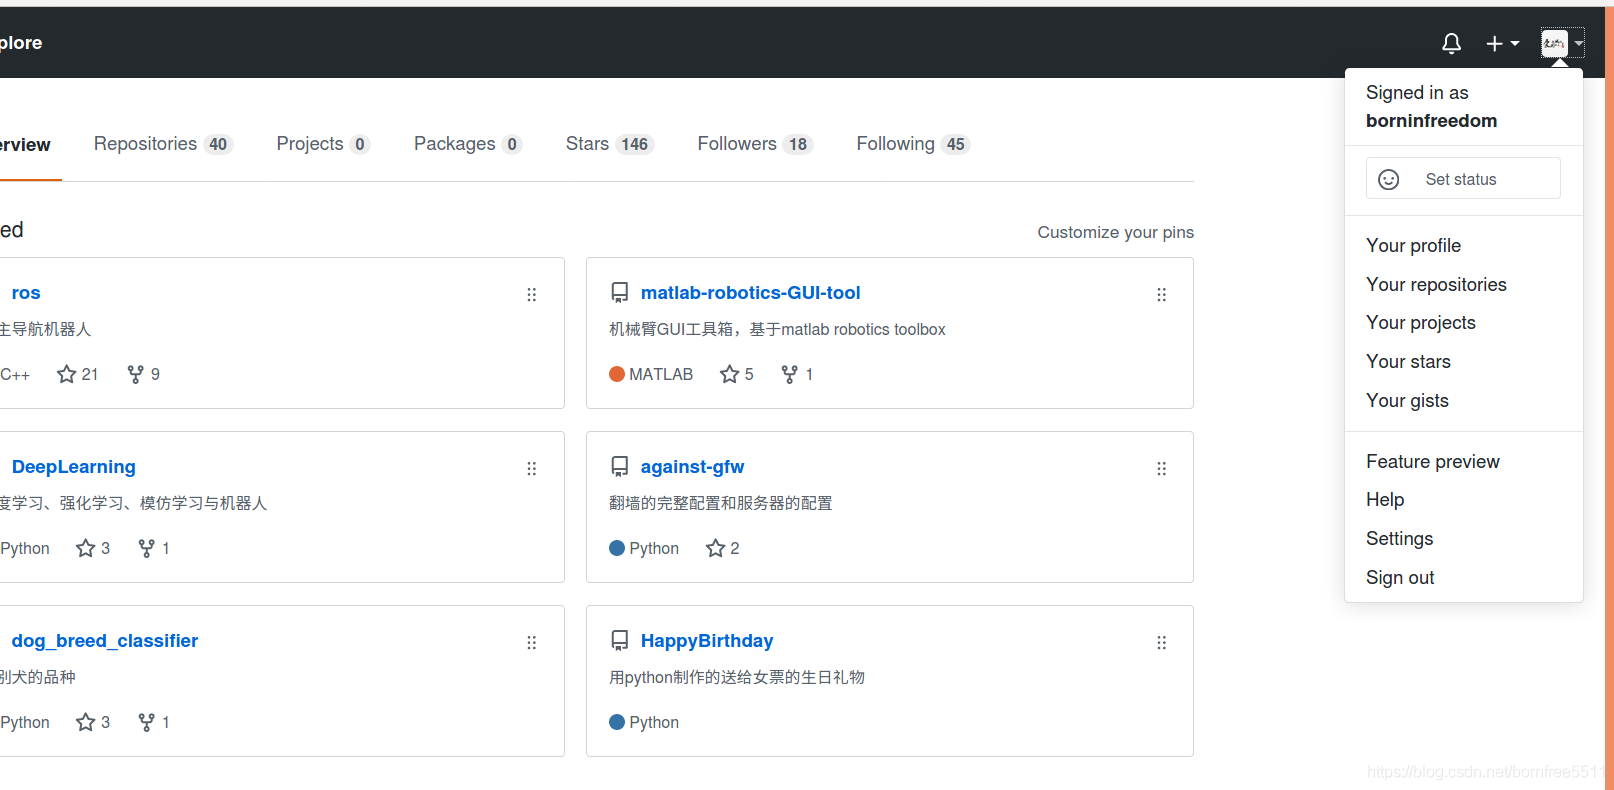Open Your gists menu entry

click(1407, 400)
